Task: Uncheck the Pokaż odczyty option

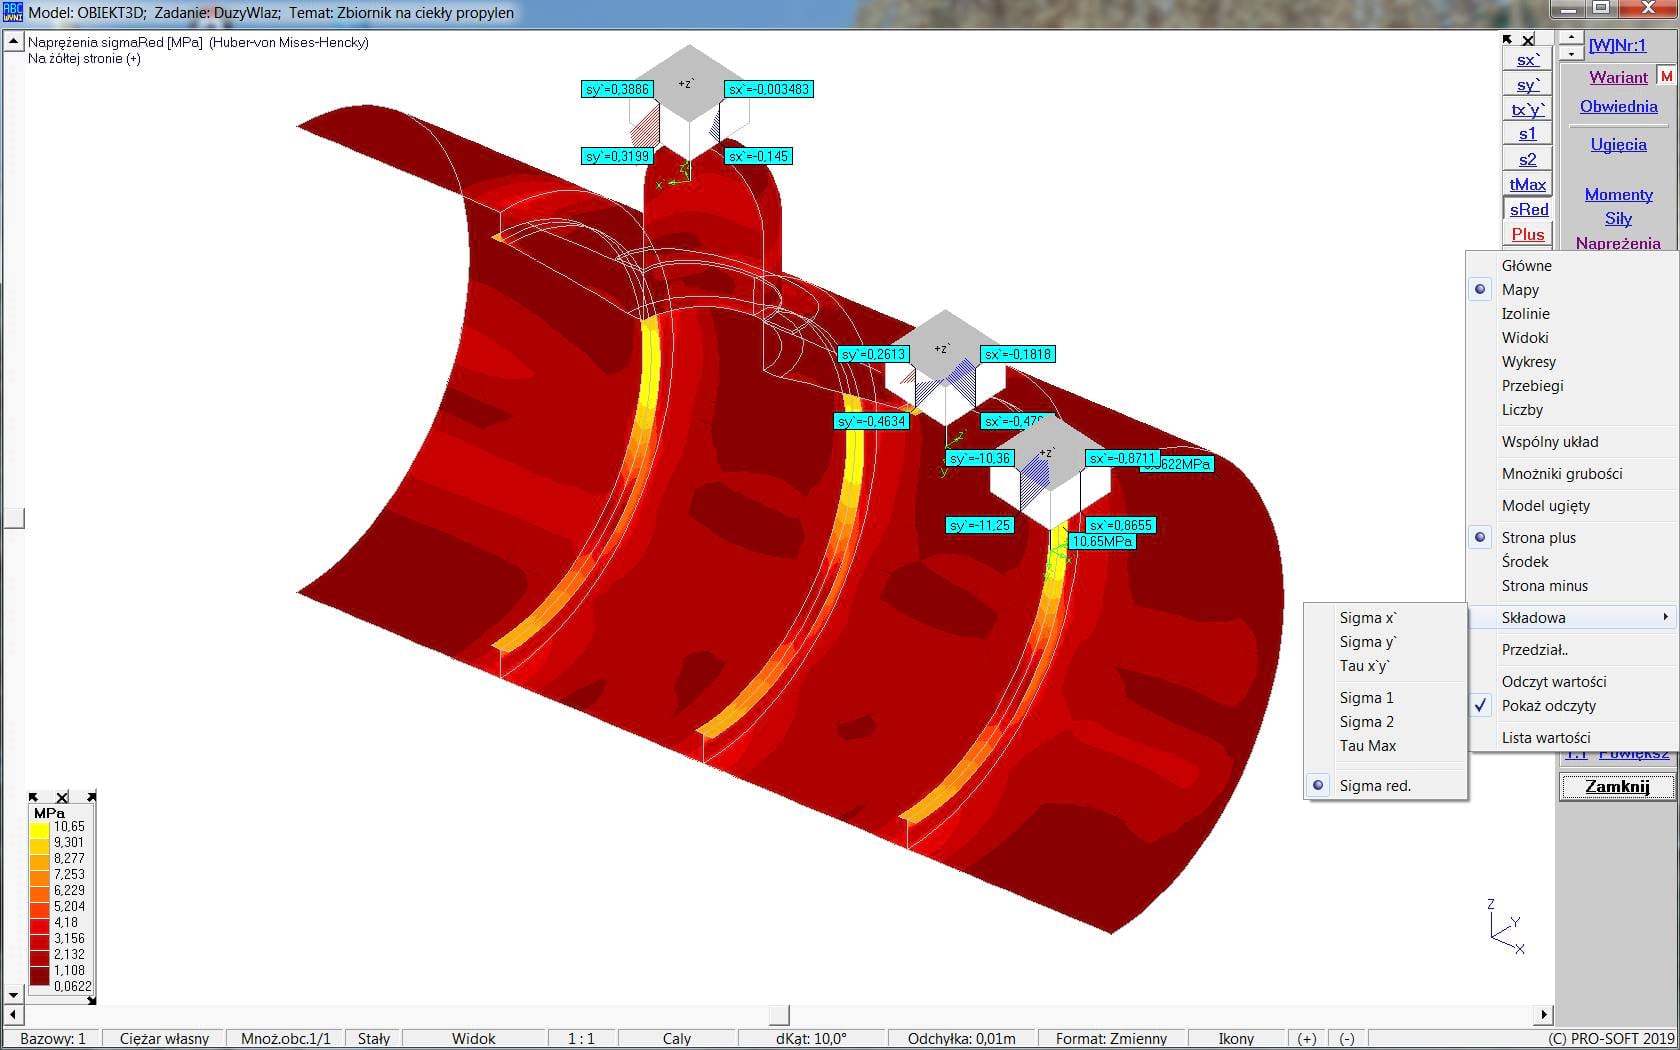Action: [x=1548, y=706]
